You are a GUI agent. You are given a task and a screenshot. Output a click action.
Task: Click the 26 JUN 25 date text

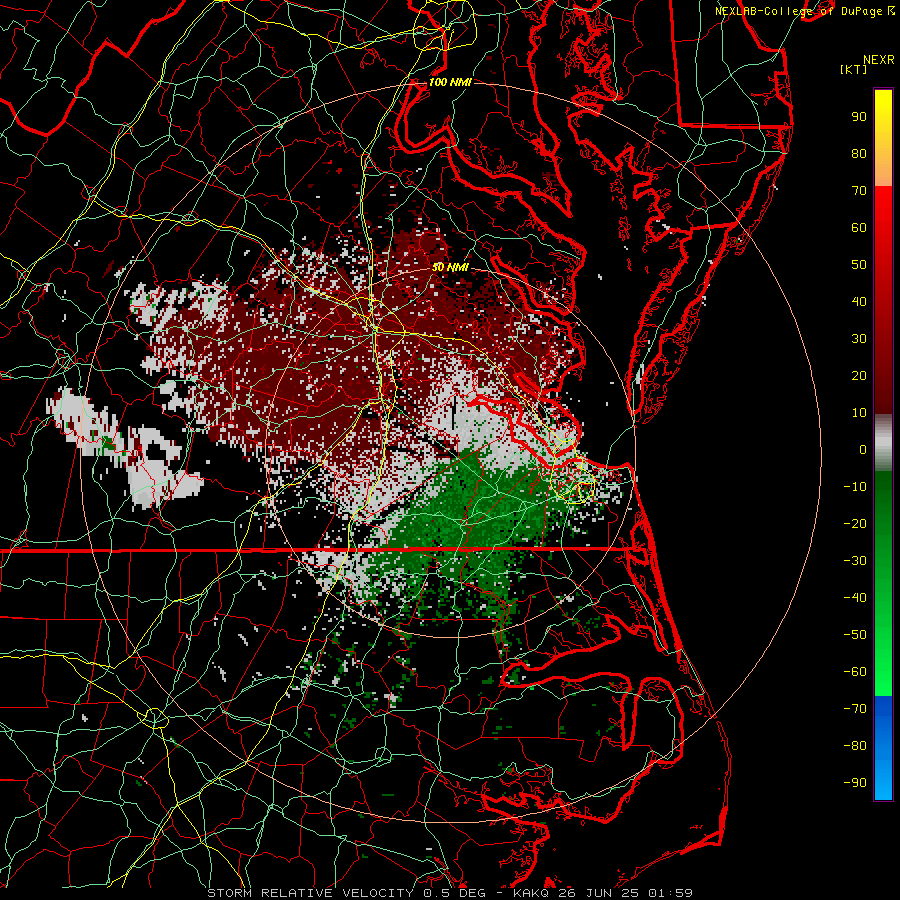click(x=600, y=893)
